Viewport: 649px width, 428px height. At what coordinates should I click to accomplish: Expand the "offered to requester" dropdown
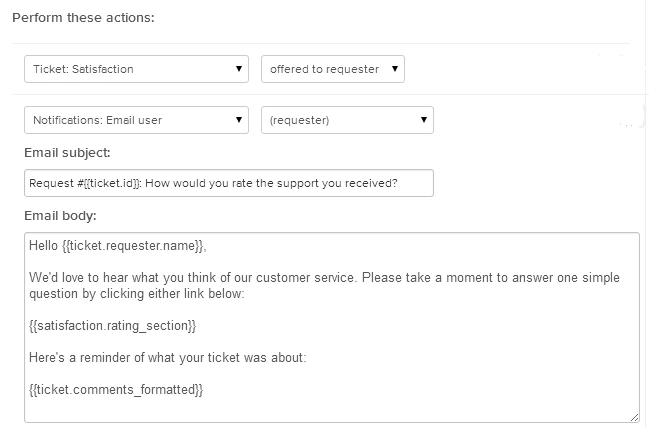click(332, 69)
